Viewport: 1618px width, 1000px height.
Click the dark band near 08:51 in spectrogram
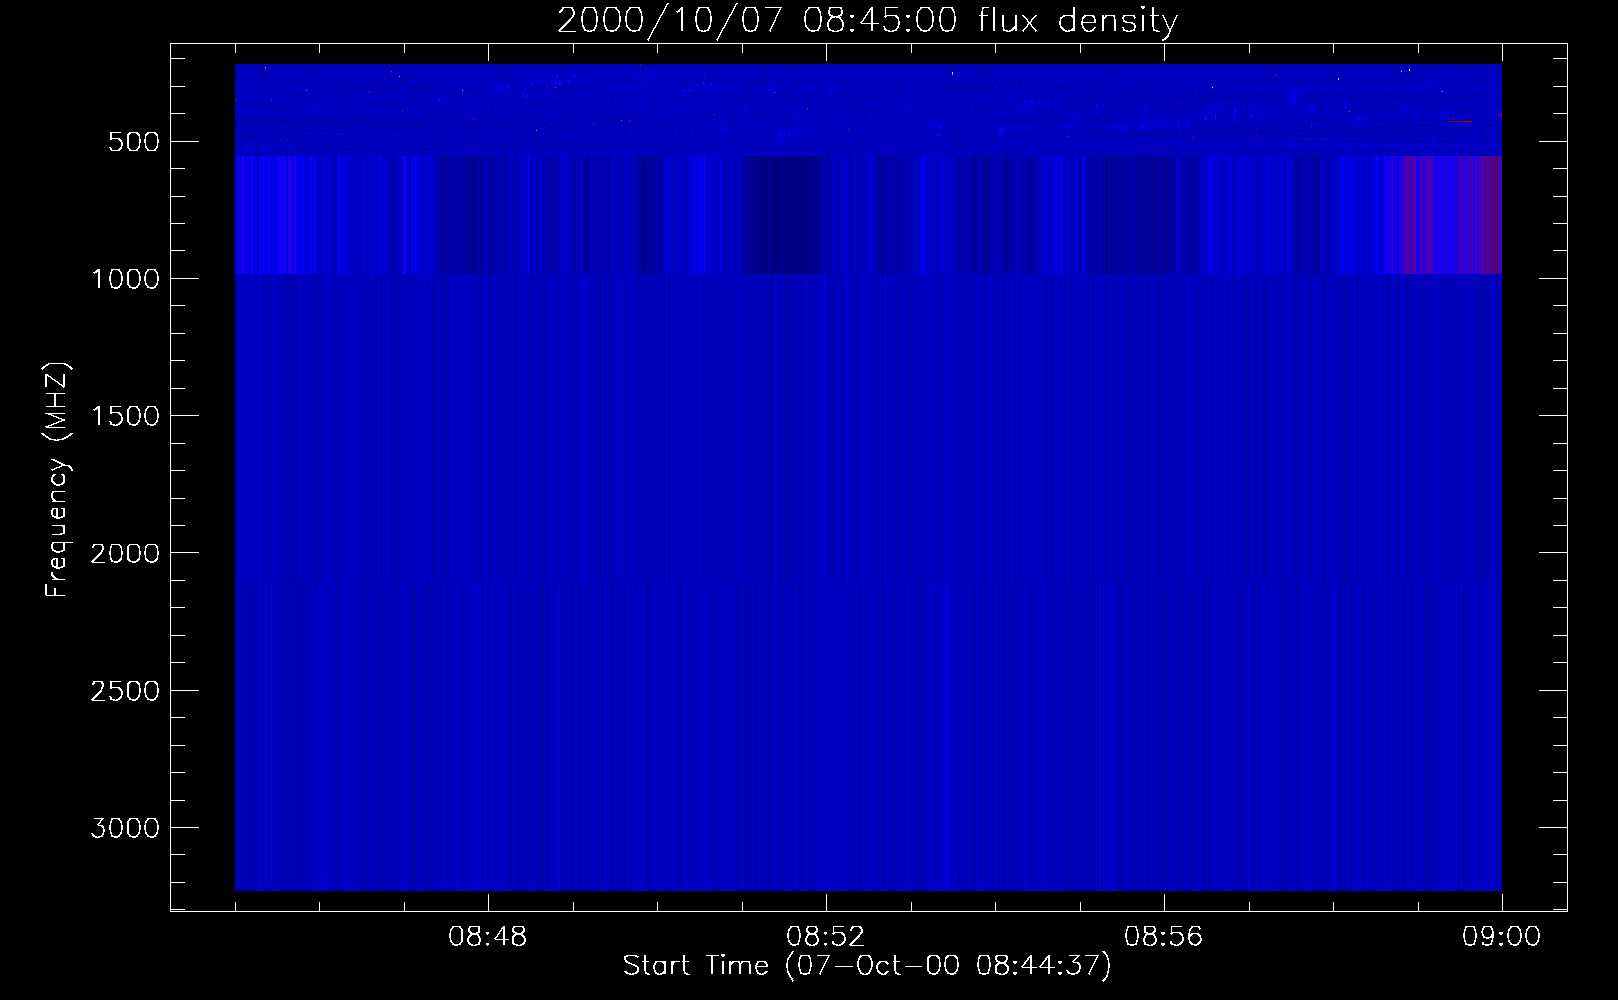coord(783,214)
